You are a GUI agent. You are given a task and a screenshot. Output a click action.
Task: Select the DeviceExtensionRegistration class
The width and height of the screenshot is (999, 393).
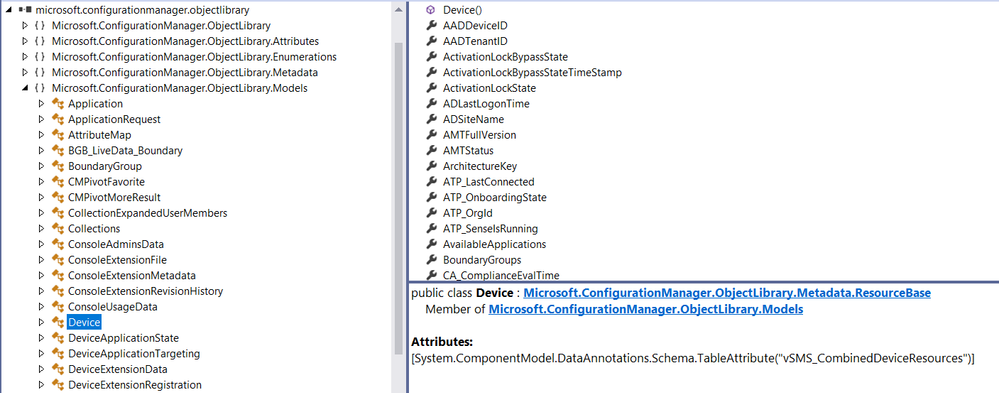point(134,385)
